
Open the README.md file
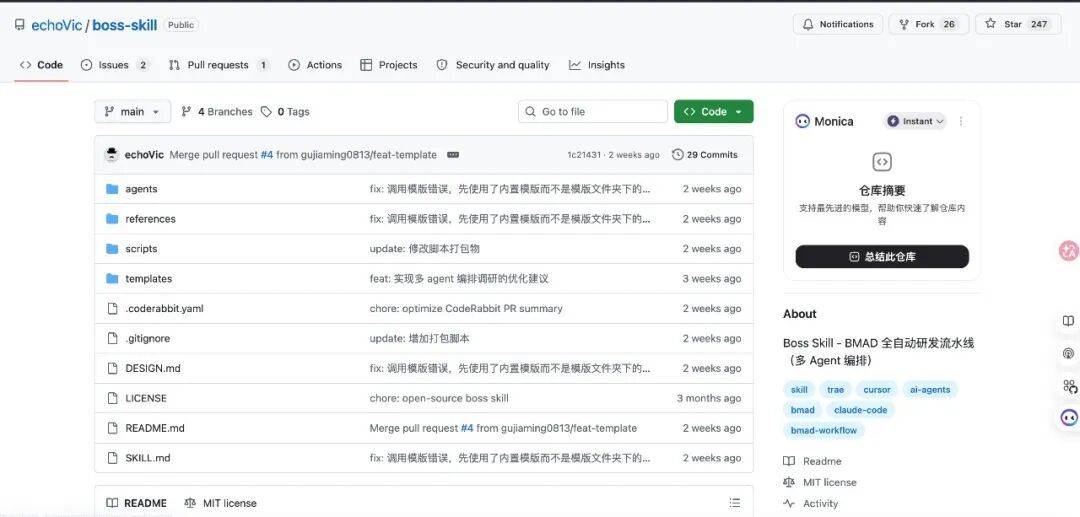point(155,428)
